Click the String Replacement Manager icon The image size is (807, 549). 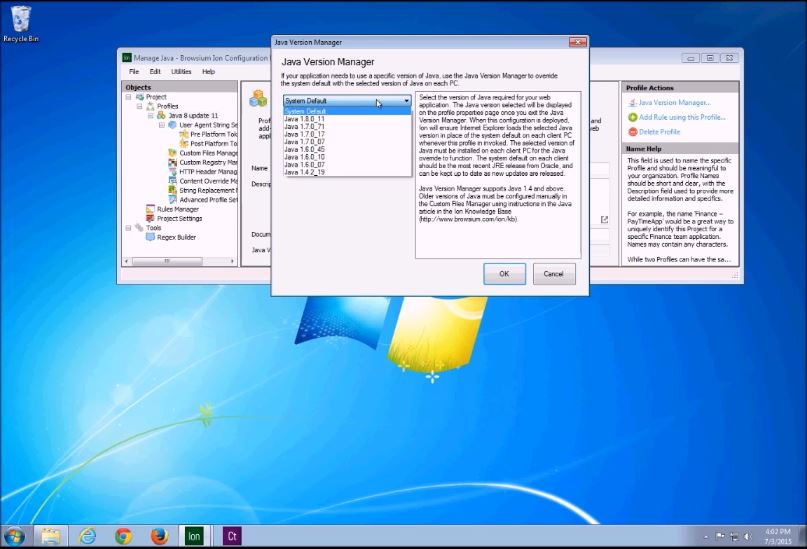click(172, 190)
